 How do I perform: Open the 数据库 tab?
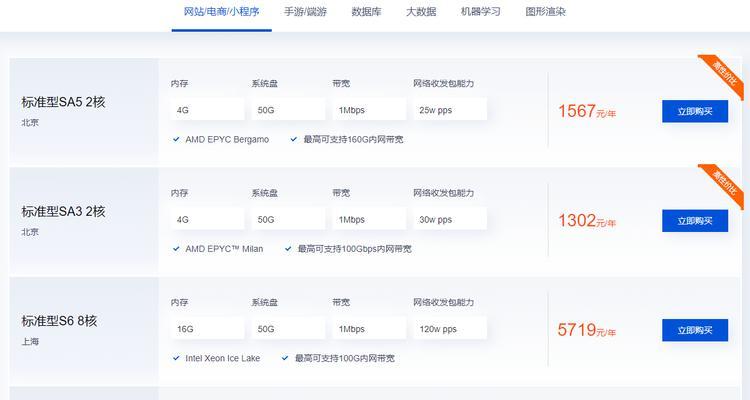(x=366, y=11)
